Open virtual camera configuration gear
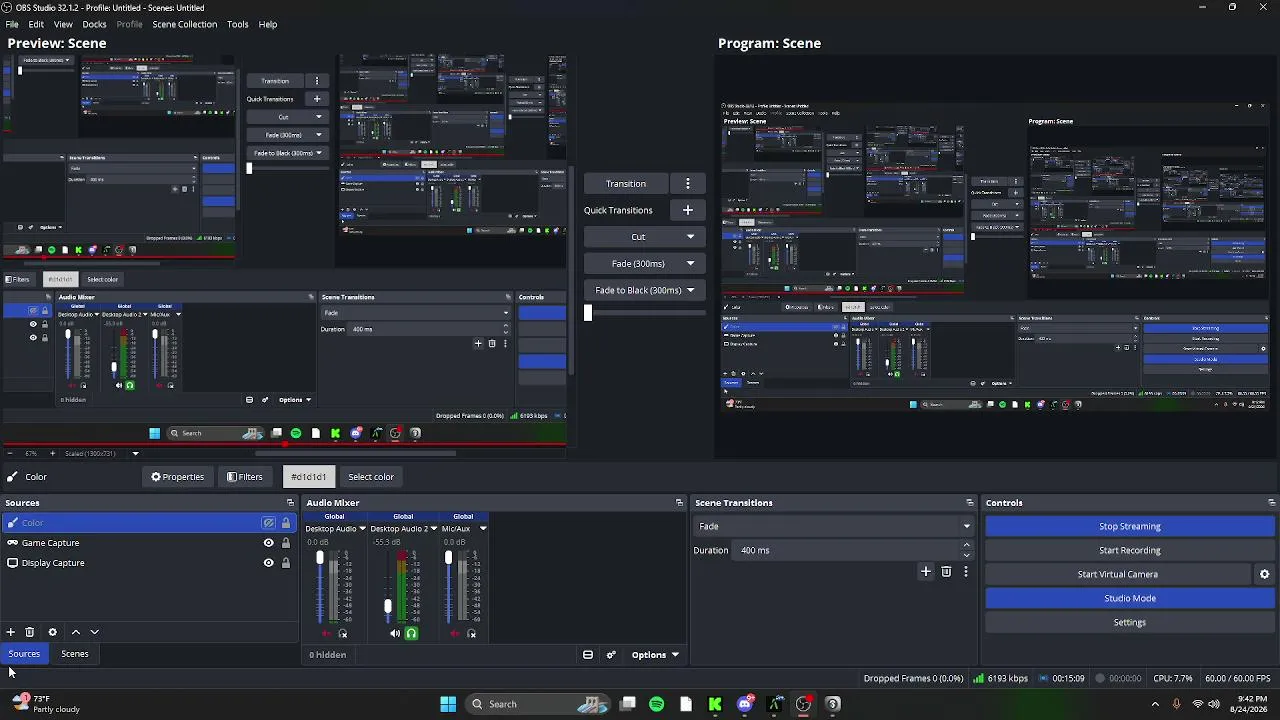 pyautogui.click(x=1264, y=574)
